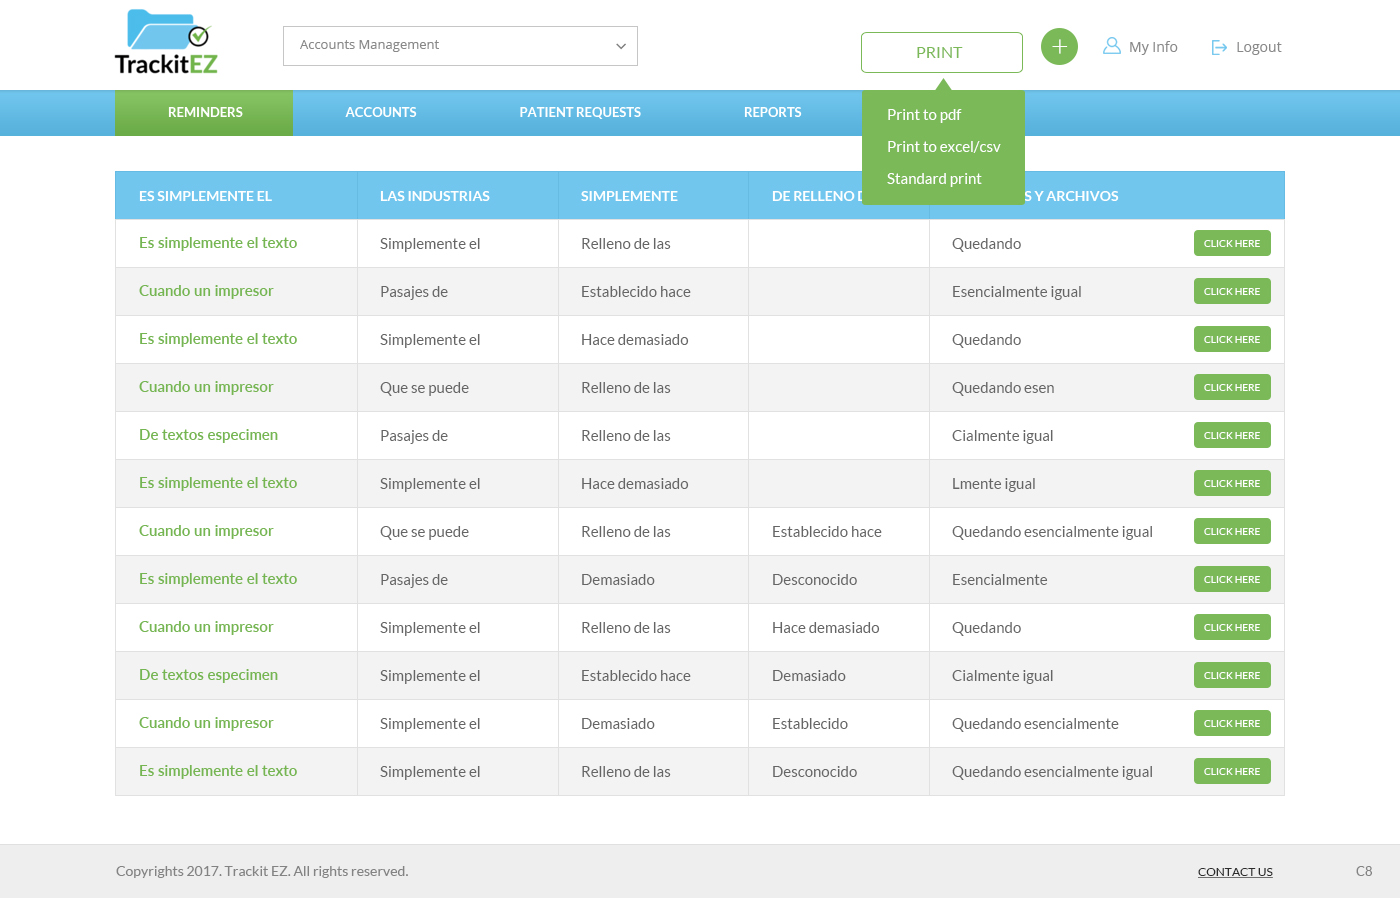The width and height of the screenshot is (1400, 898).
Task: Click the TrackitEZ logo
Action: pyautogui.click(x=166, y=43)
